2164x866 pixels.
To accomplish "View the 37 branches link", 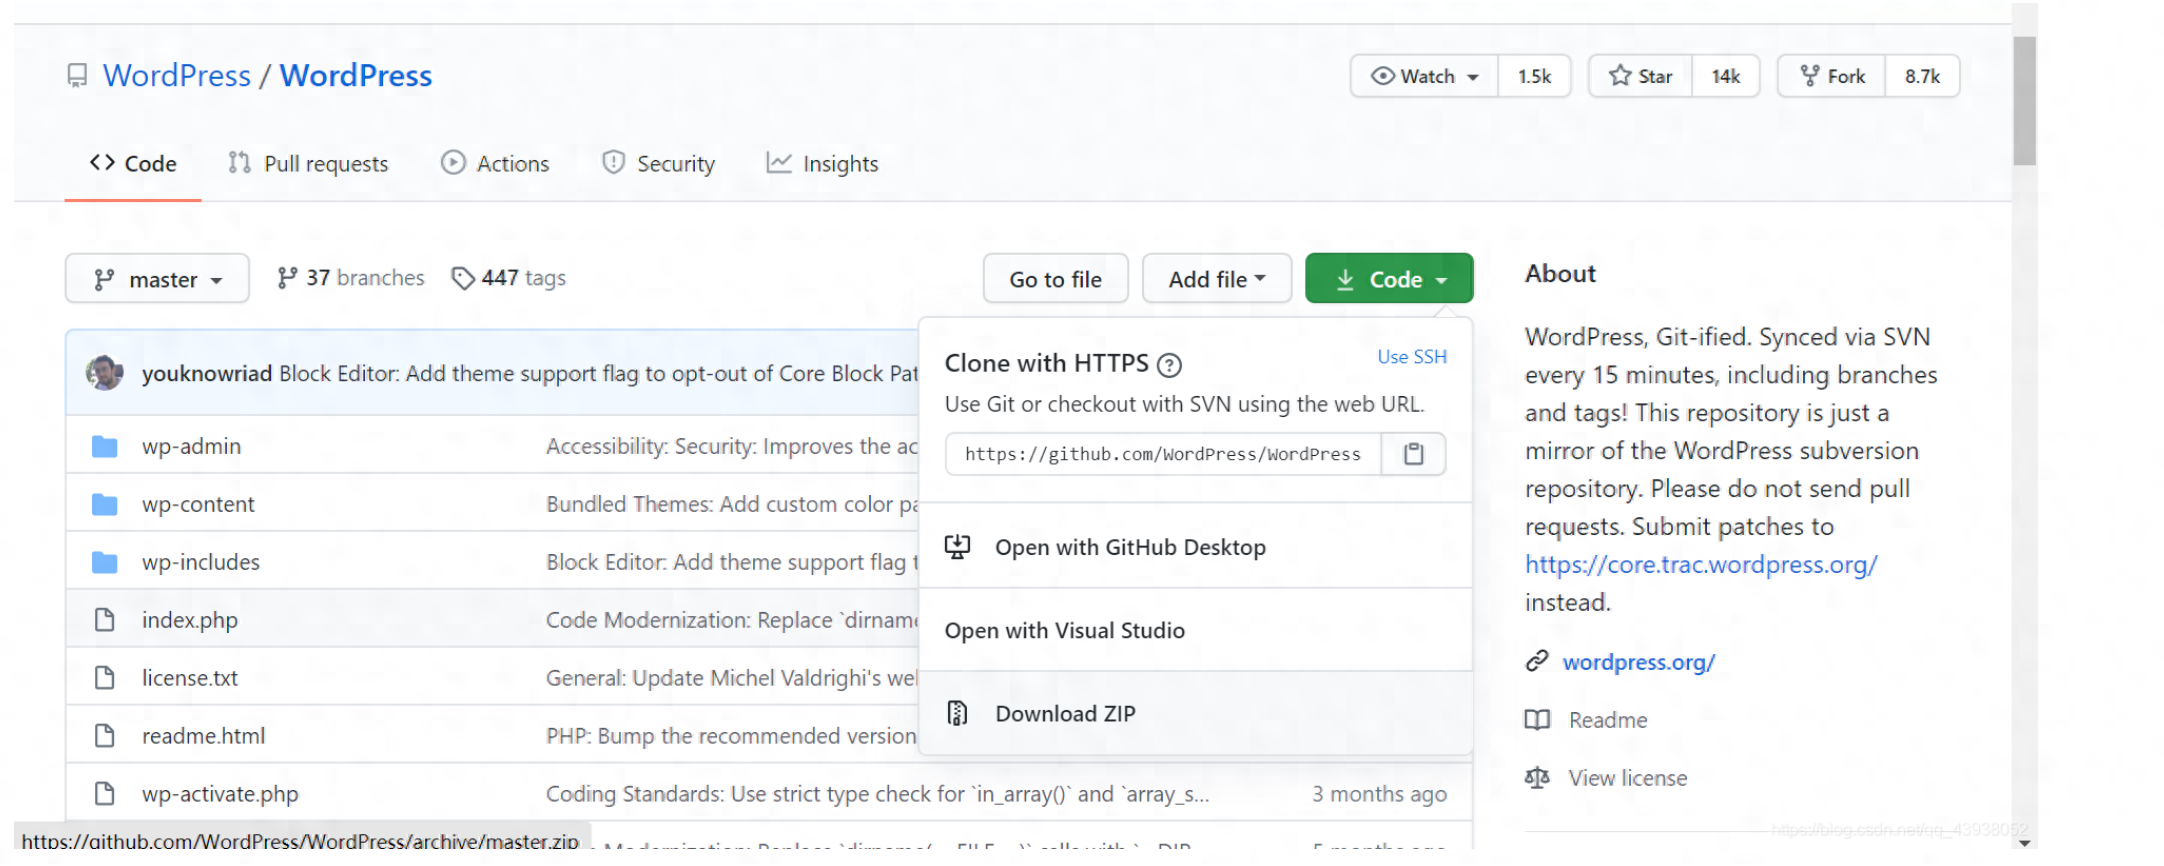I will 351,278.
